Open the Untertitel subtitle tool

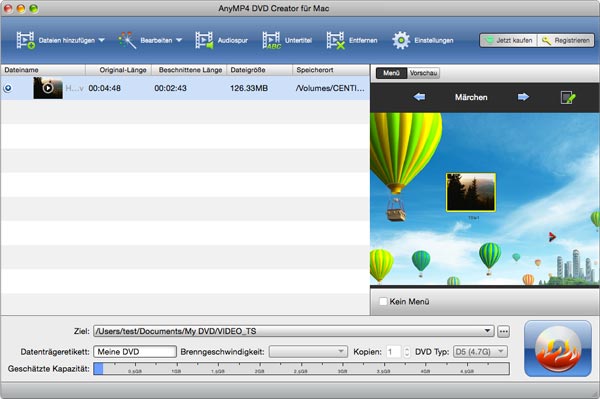[x=287, y=40]
